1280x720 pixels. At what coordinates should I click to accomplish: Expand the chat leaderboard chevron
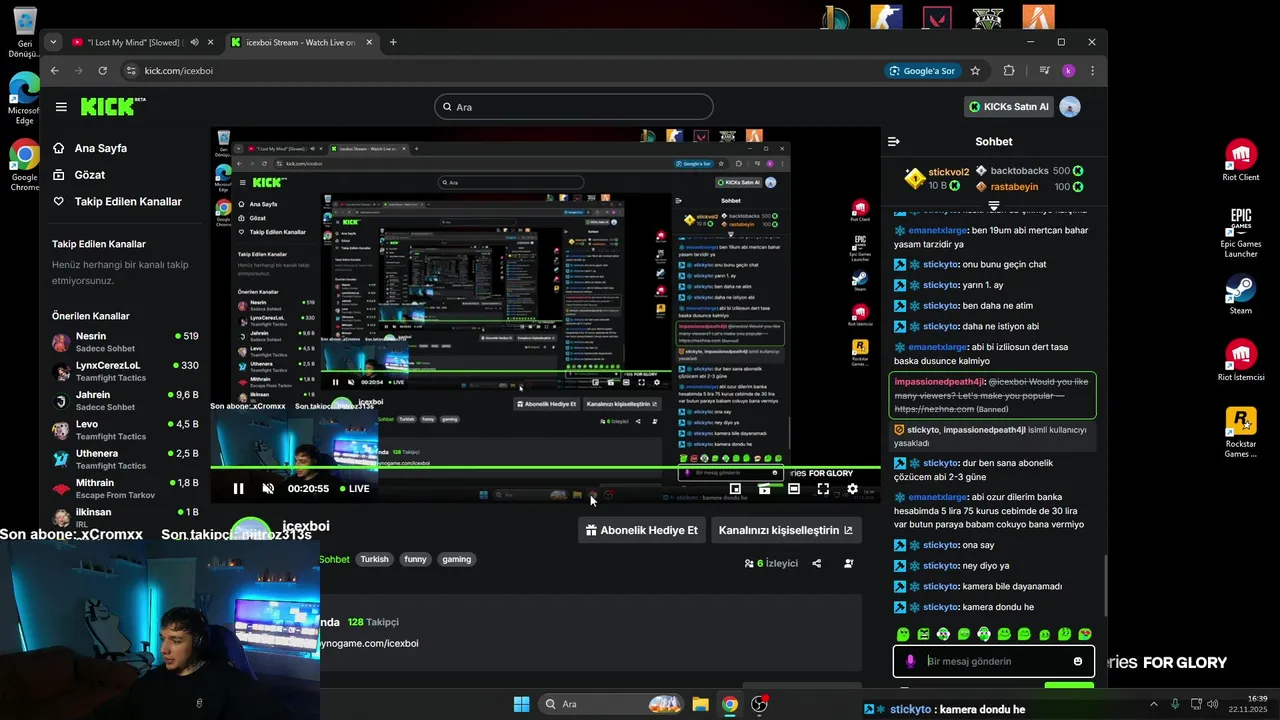994,206
